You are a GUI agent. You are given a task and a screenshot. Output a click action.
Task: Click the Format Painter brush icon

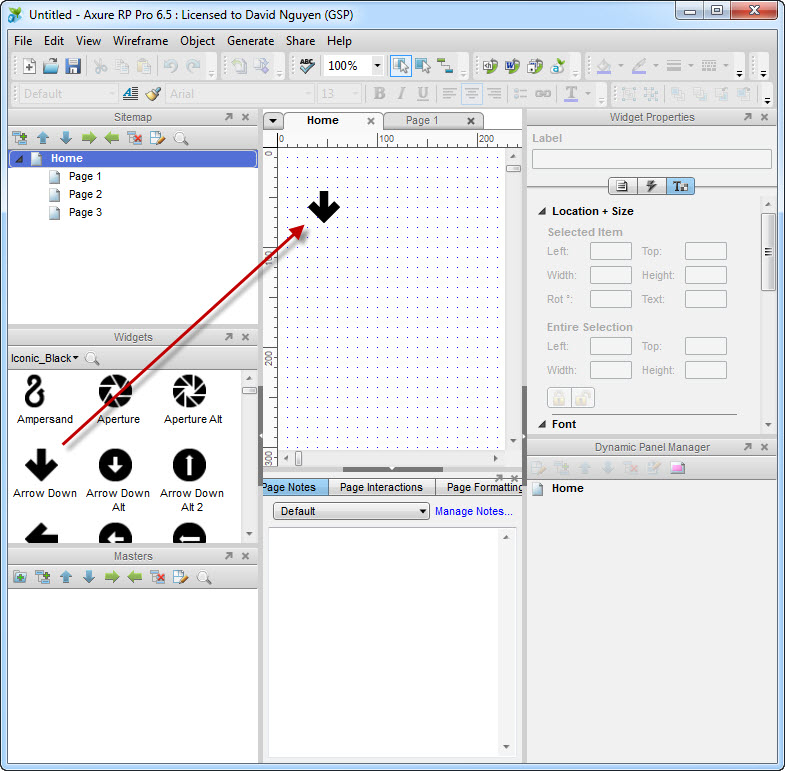point(152,94)
